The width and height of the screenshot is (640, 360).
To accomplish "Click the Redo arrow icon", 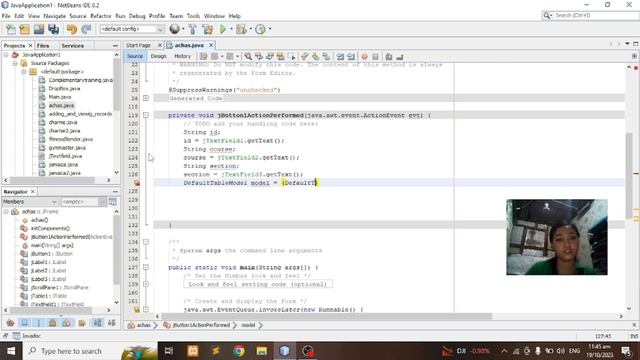I will [x=86, y=29].
